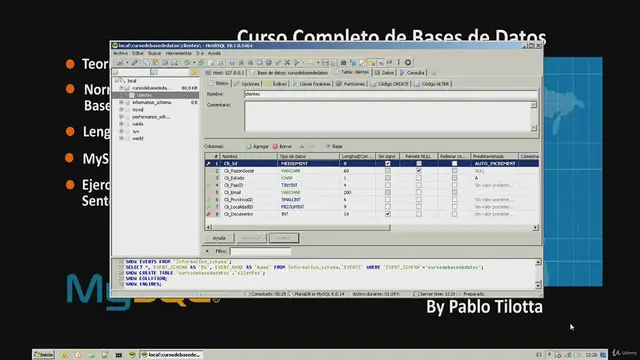The height and width of the screenshot is (360, 640).
Task: Collapse the cursodebasededatos database node
Action: tap(121, 88)
